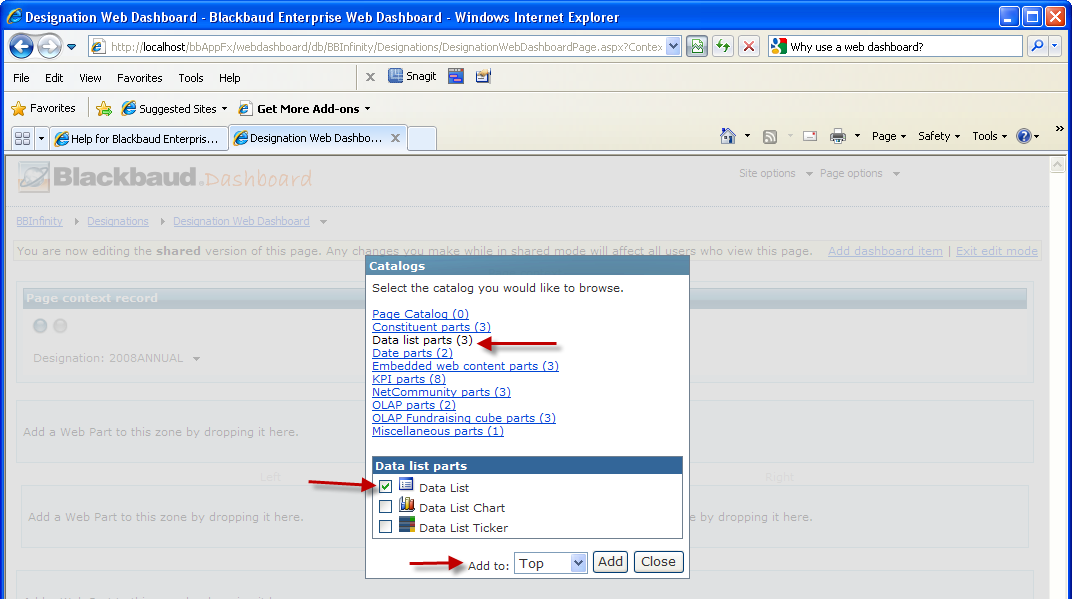Open the Suggested Sites dropdown
This screenshot has width=1072, height=599.
coord(224,109)
